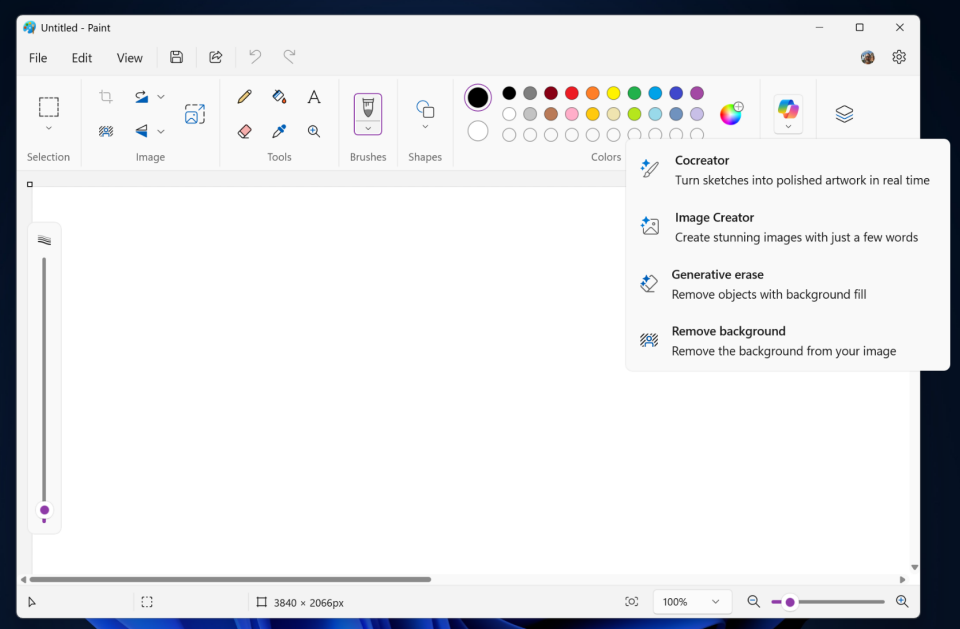The height and width of the screenshot is (629, 960).
Task: Select the Text tool
Action: point(313,97)
